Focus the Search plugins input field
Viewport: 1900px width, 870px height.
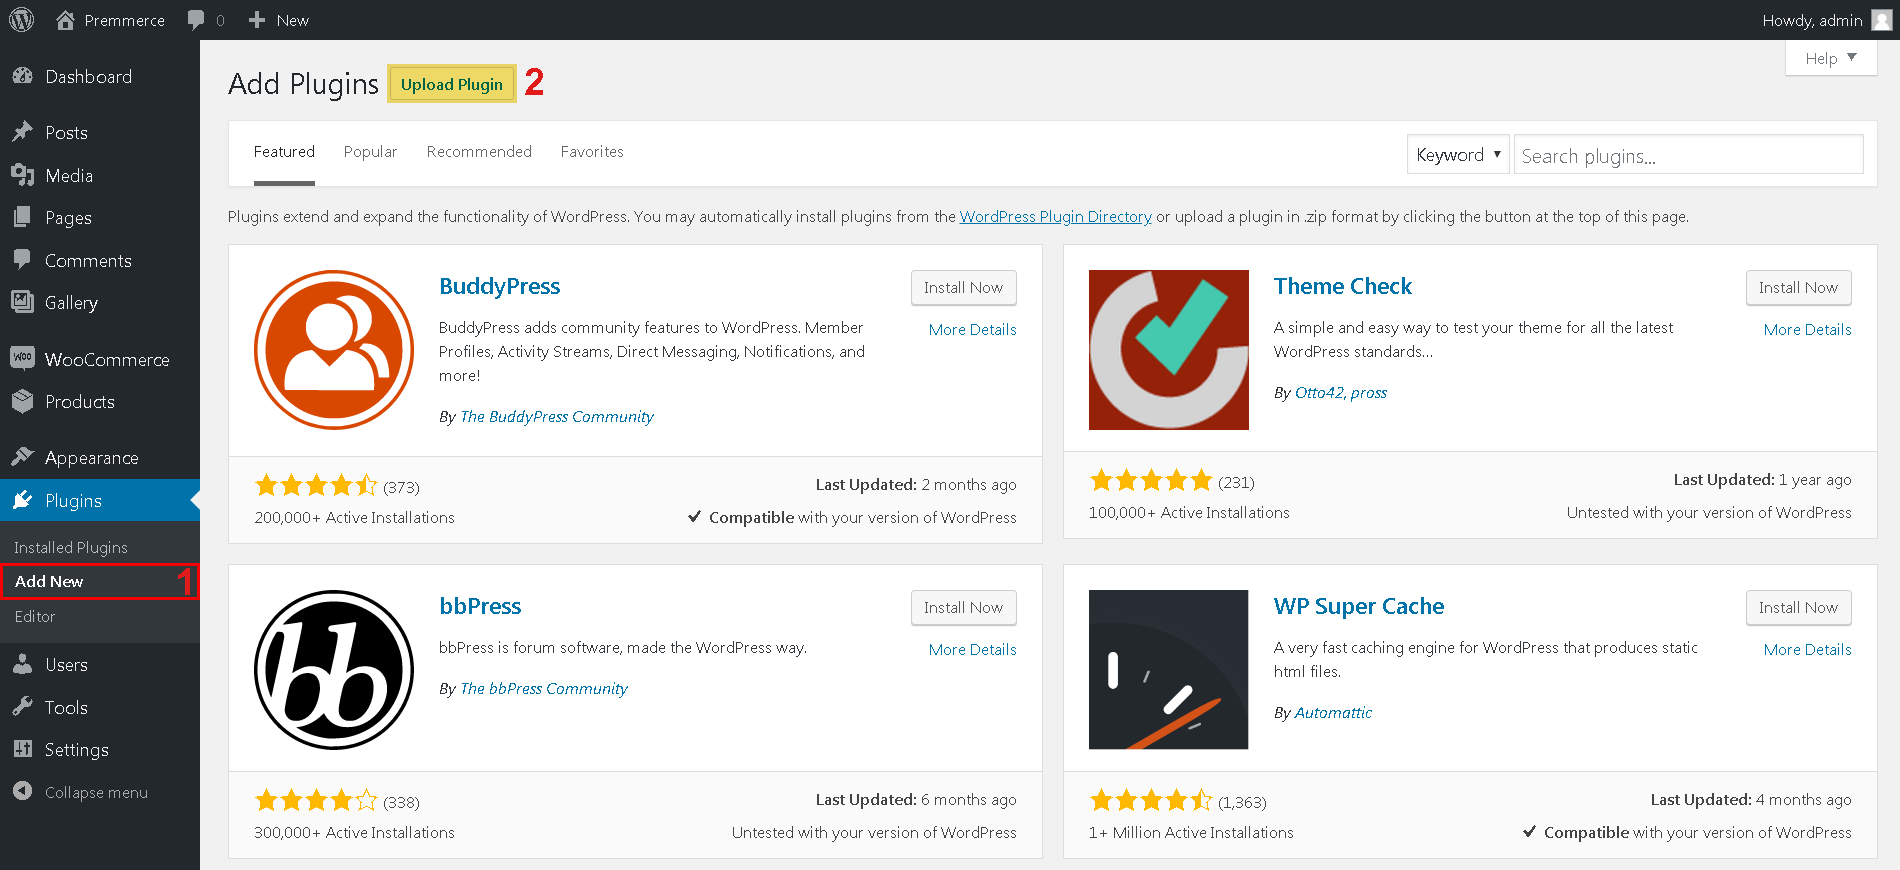(1688, 155)
